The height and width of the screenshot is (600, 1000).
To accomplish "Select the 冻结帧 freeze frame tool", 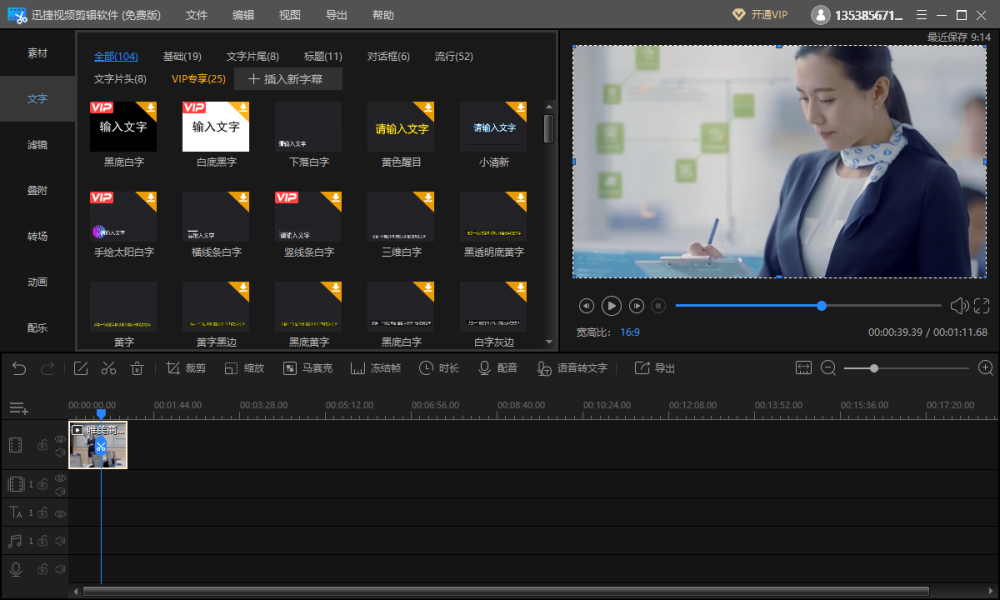I will pos(376,368).
